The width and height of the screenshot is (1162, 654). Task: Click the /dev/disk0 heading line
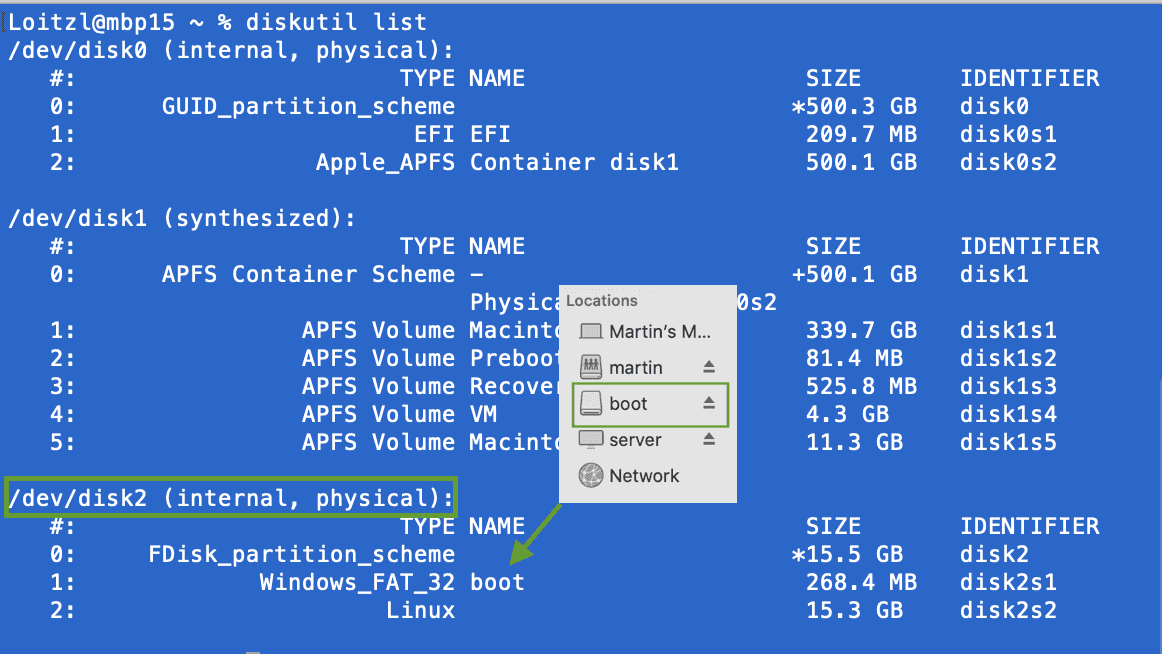pyautogui.click(x=231, y=50)
